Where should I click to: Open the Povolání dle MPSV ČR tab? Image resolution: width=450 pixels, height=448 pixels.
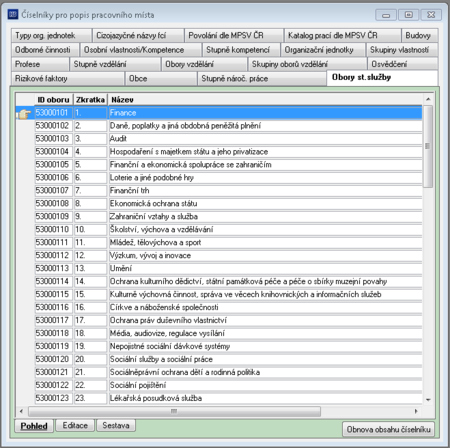pos(234,35)
